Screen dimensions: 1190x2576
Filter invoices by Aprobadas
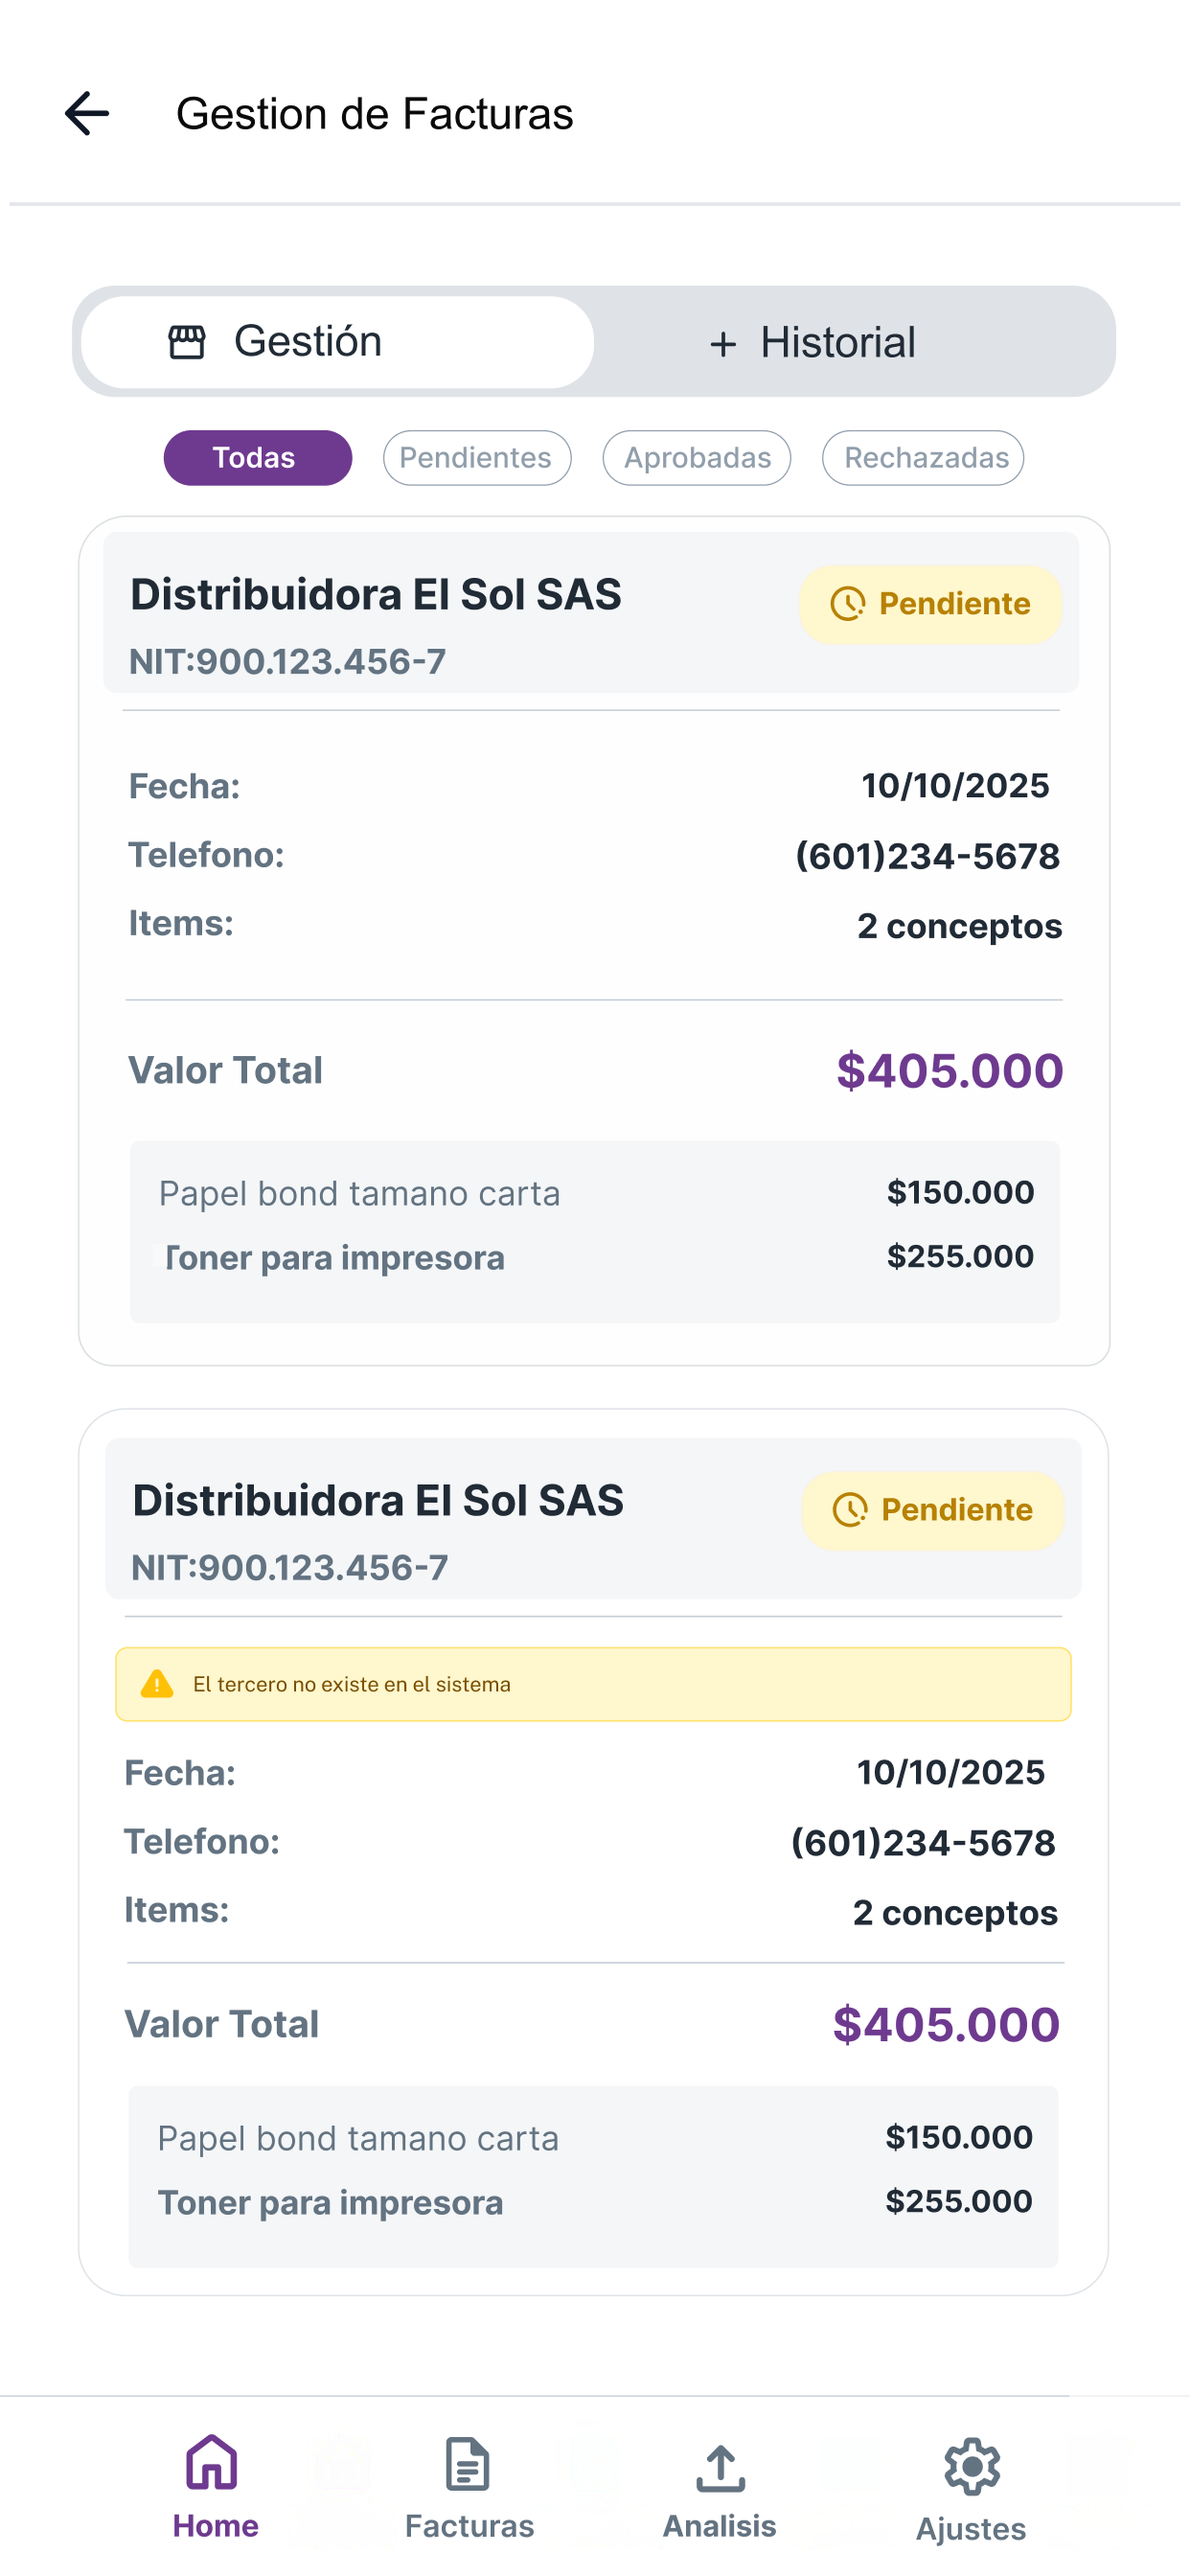click(697, 458)
